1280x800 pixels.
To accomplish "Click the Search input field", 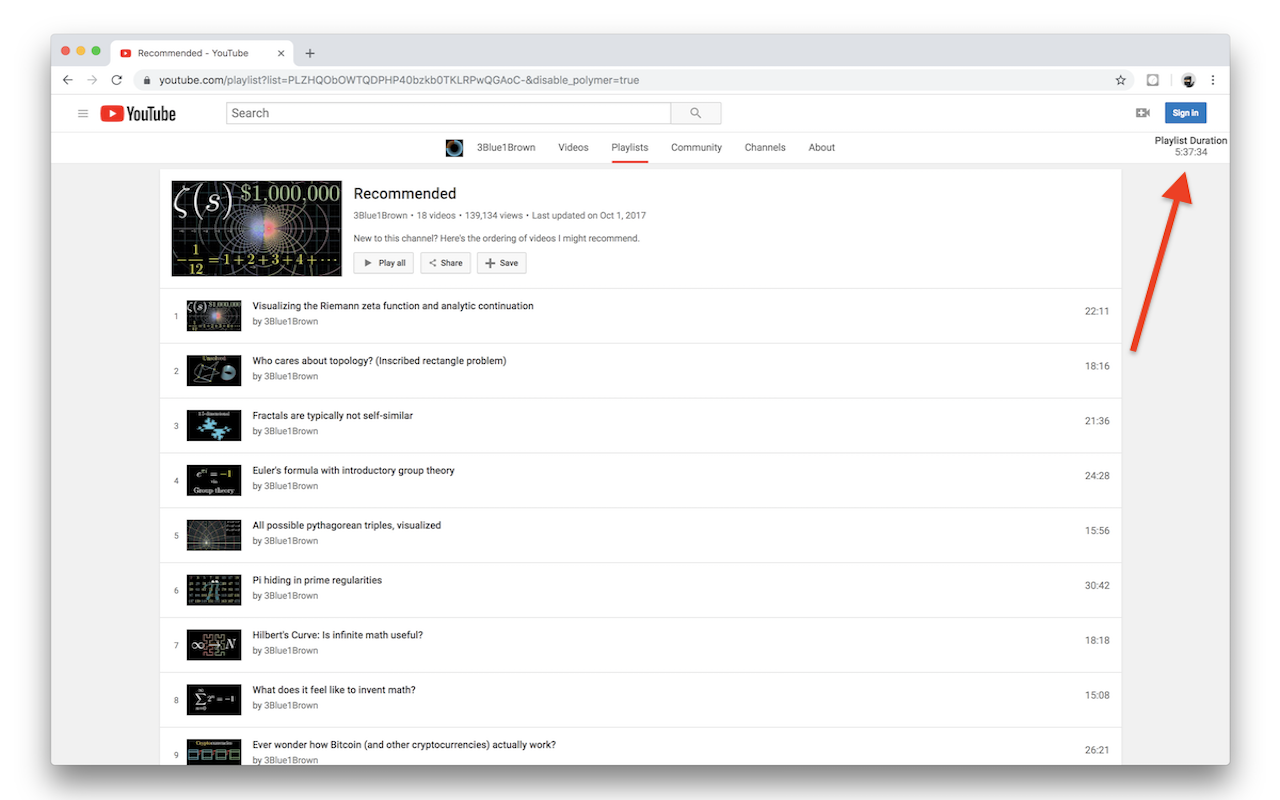I will [449, 113].
